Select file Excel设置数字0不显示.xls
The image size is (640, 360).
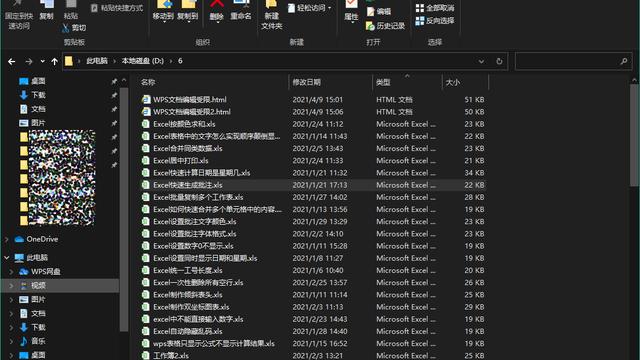tap(313, 246)
